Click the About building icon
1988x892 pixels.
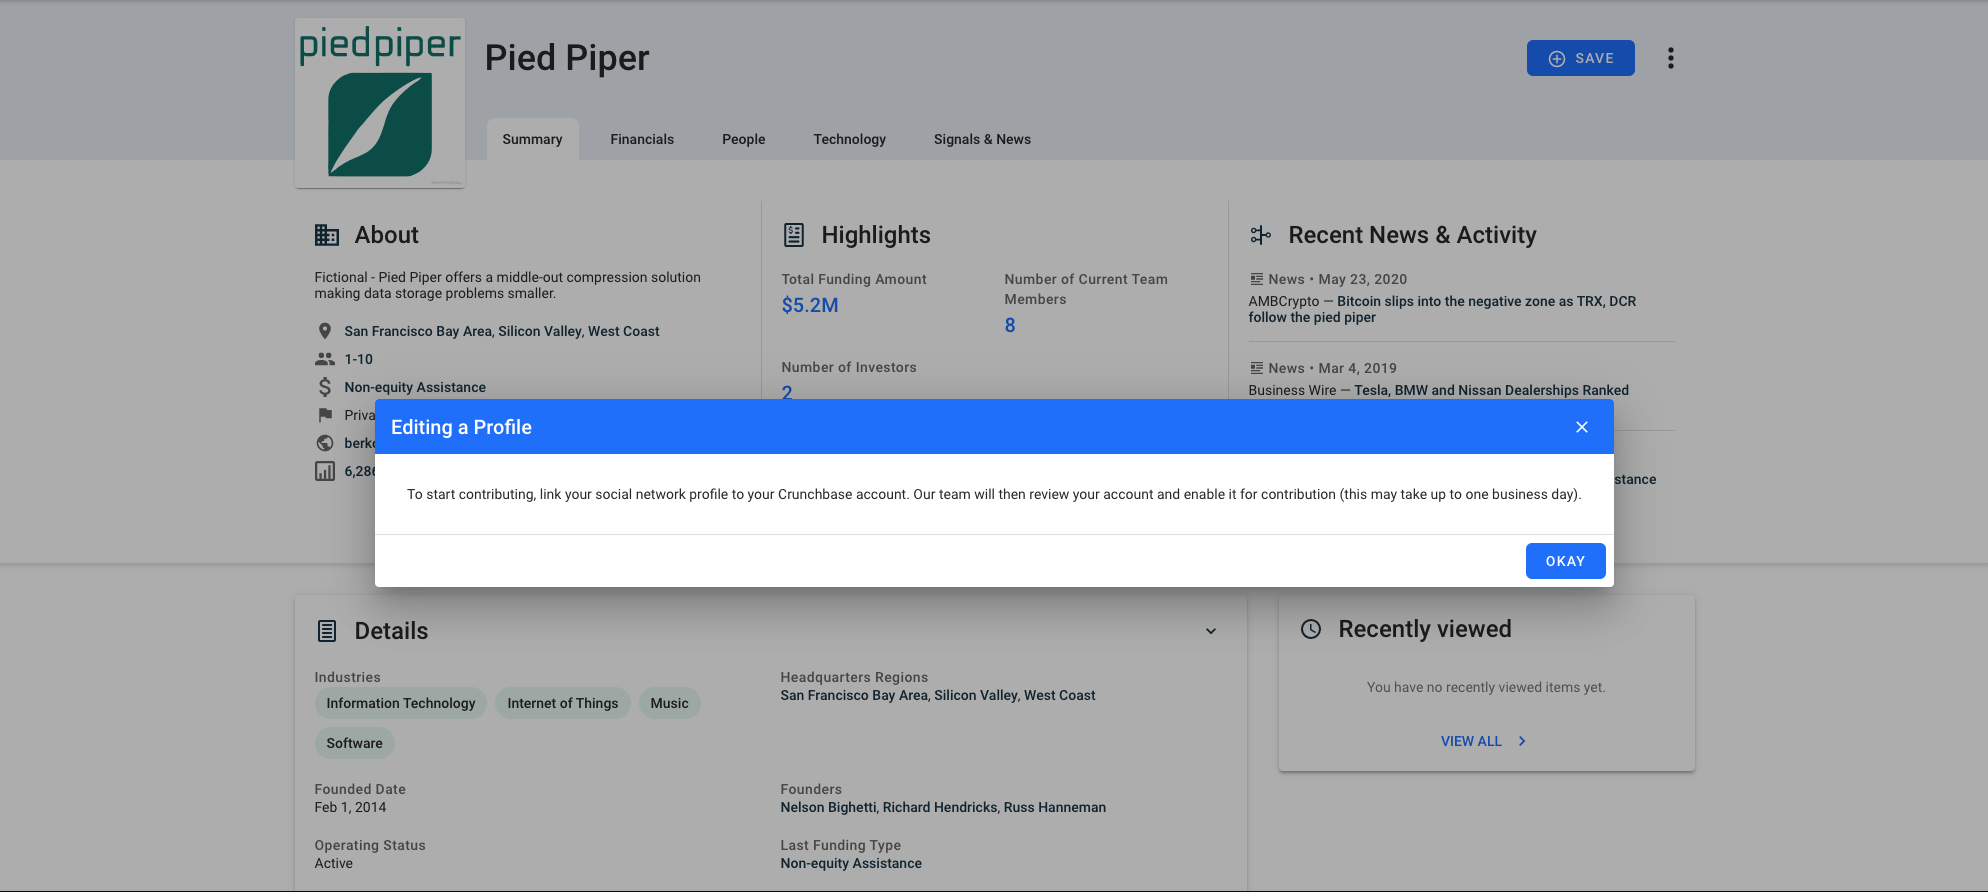[x=327, y=235]
